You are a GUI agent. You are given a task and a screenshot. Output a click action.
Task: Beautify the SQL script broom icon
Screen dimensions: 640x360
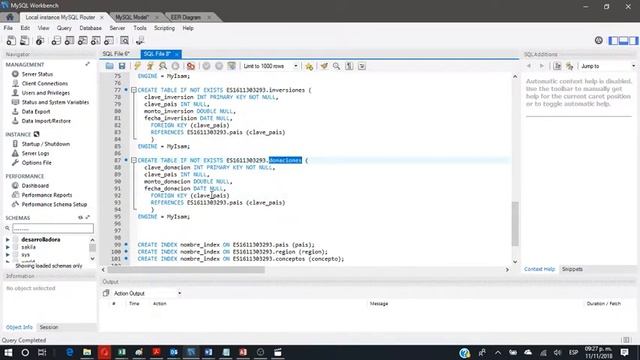(324, 66)
